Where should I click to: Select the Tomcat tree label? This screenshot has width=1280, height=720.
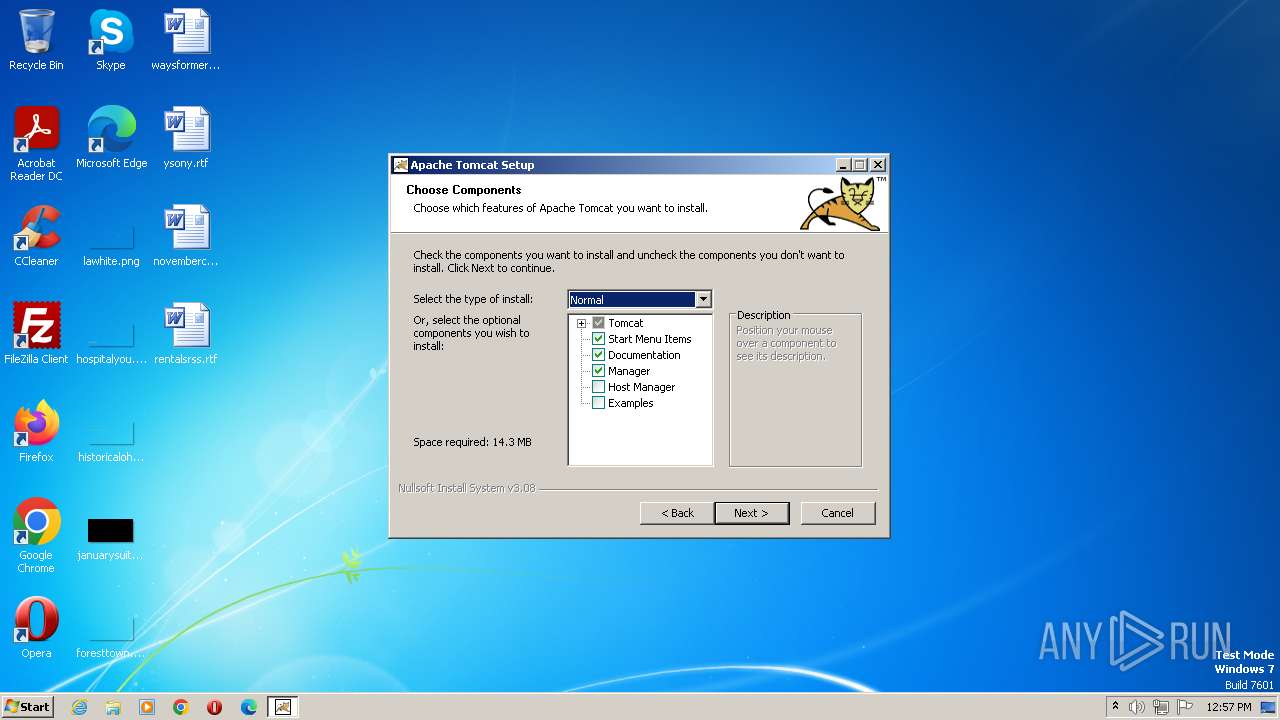click(626, 323)
